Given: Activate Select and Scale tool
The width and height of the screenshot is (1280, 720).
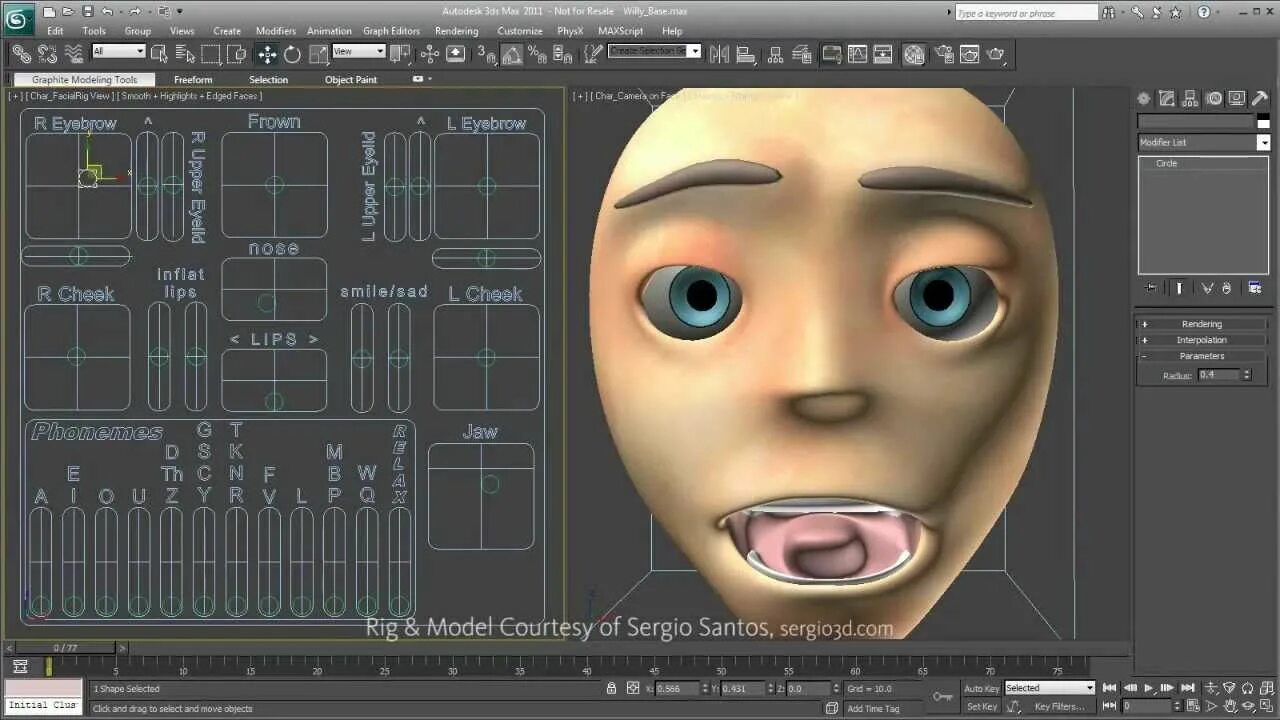Looking at the screenshot, I should [x=318, y=54].
